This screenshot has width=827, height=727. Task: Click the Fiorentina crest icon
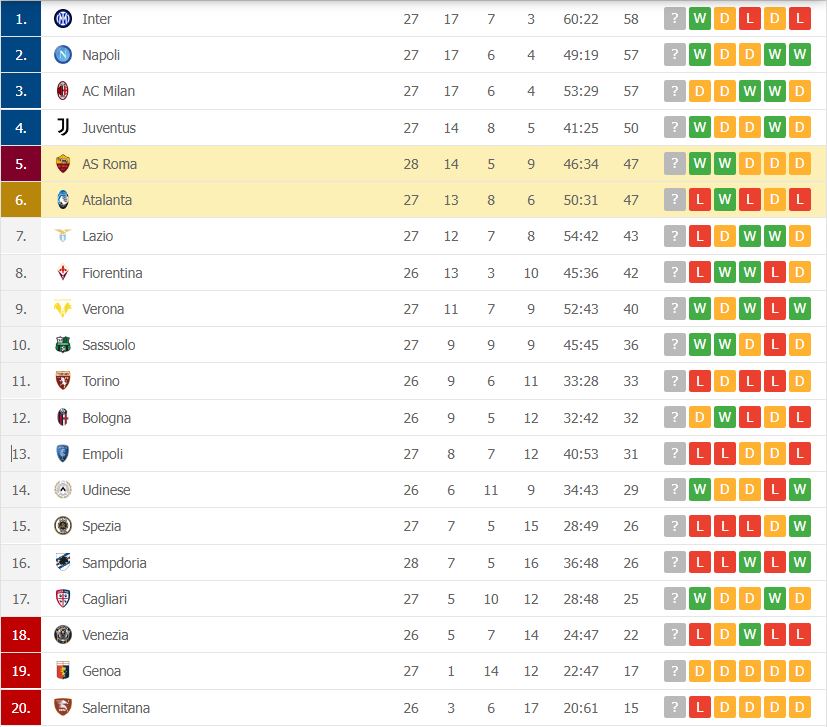click(x=63, y=273)
